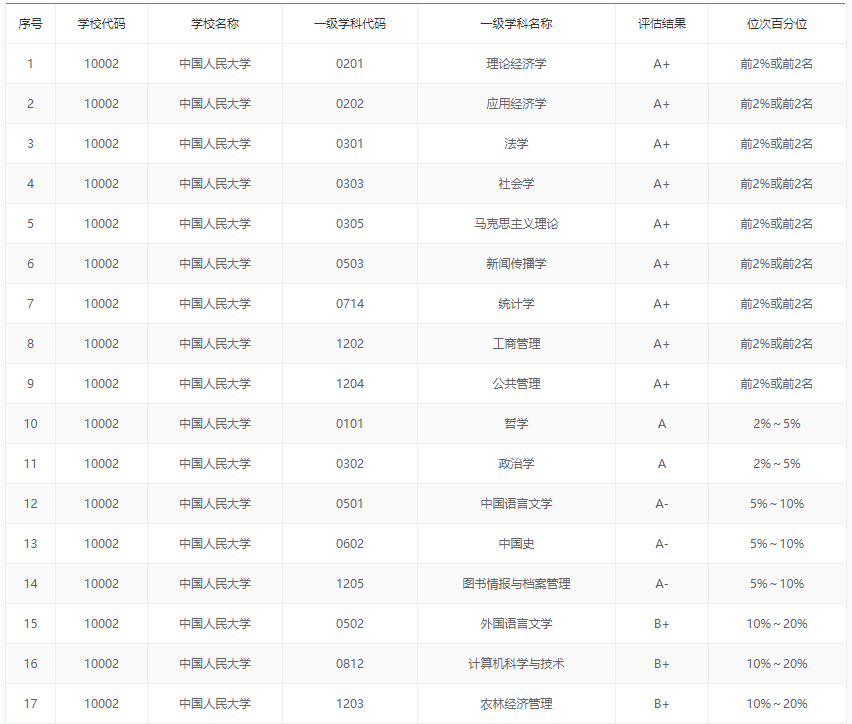Screen dimensions: 852x724
Task: Click the B+ result for 农林经济管理
Action: tap(662, 703)
